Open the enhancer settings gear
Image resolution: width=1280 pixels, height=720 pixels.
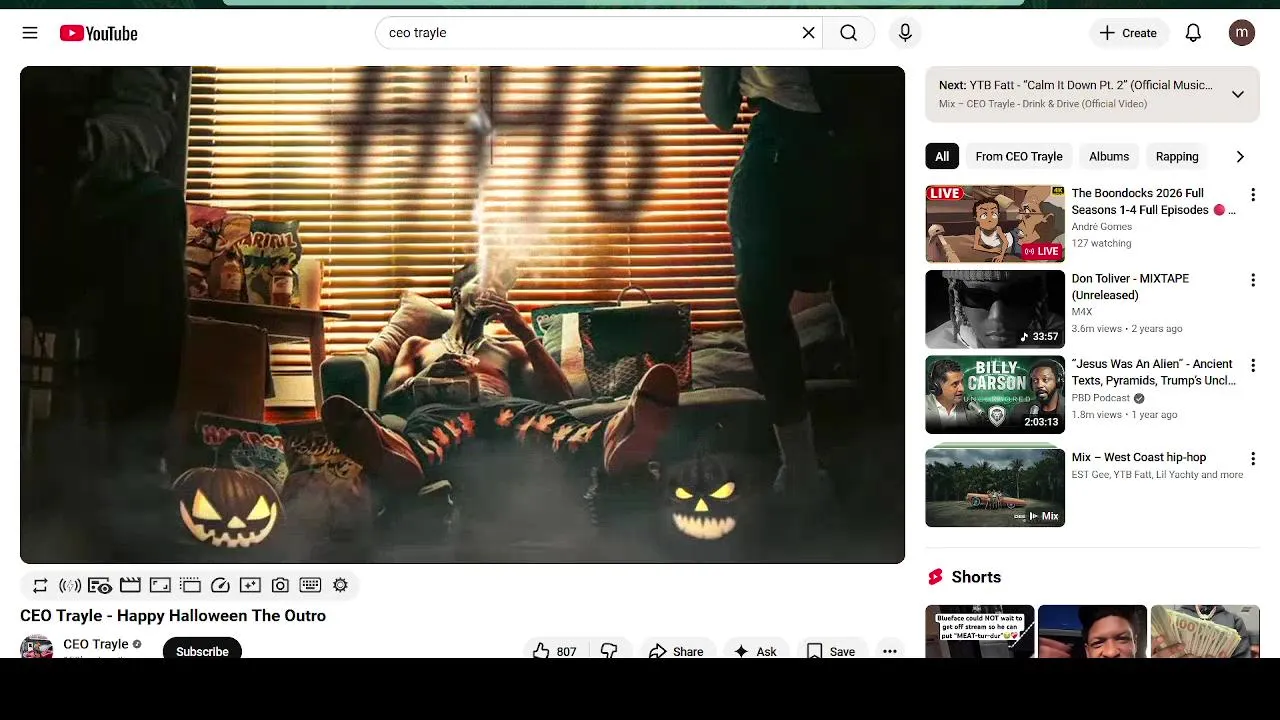pos(340,585)
